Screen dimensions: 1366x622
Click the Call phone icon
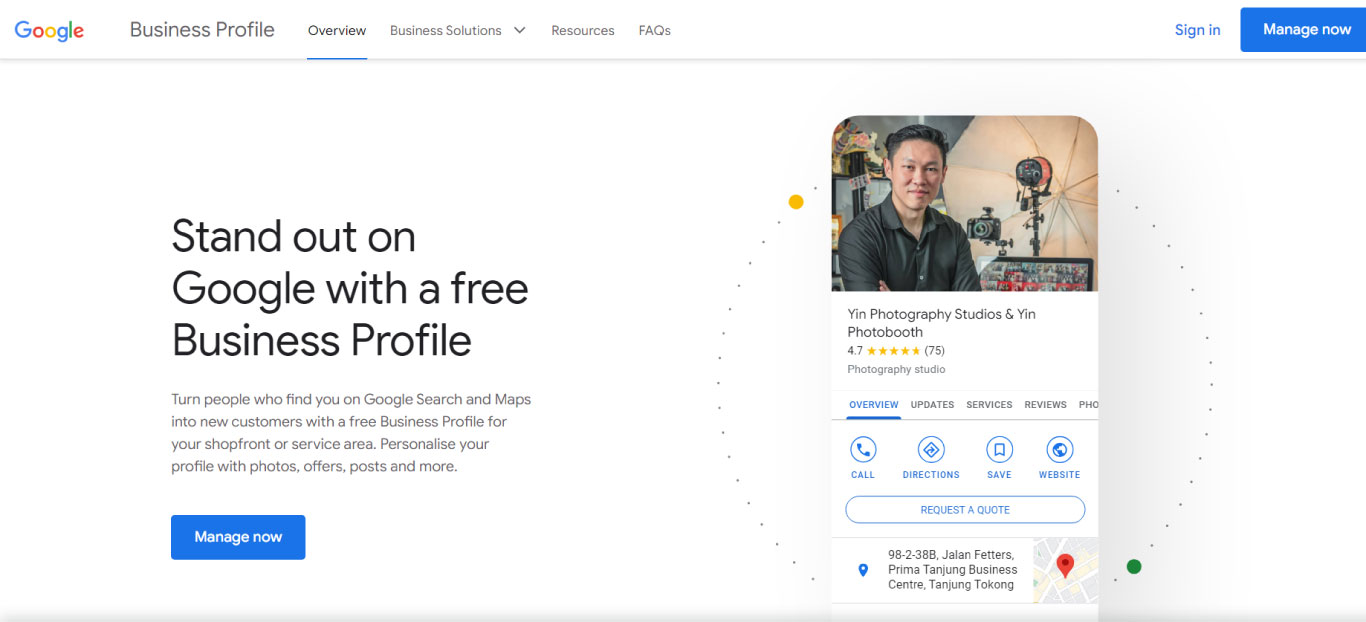coord(863,449)
